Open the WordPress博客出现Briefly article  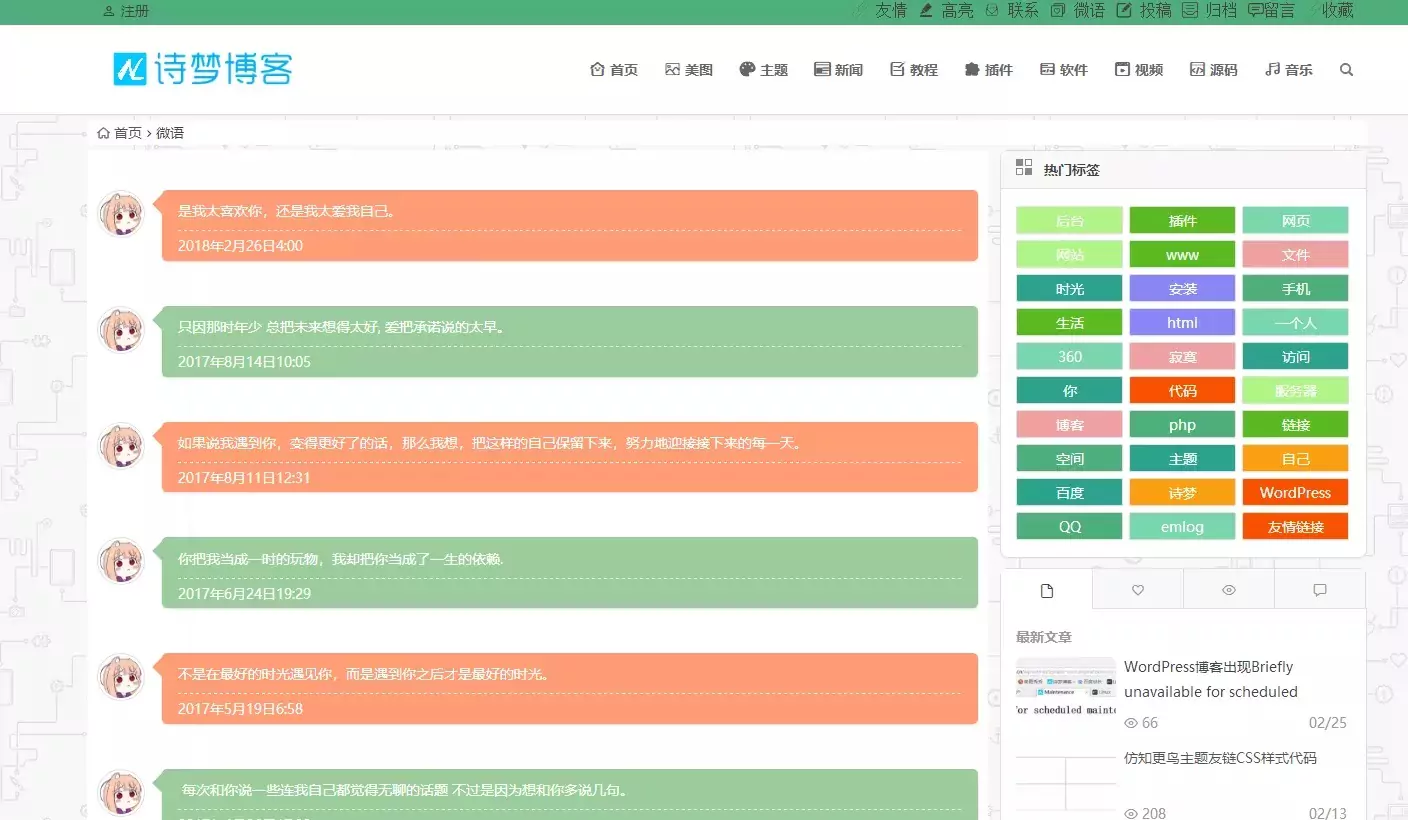tap(1211, 679)
